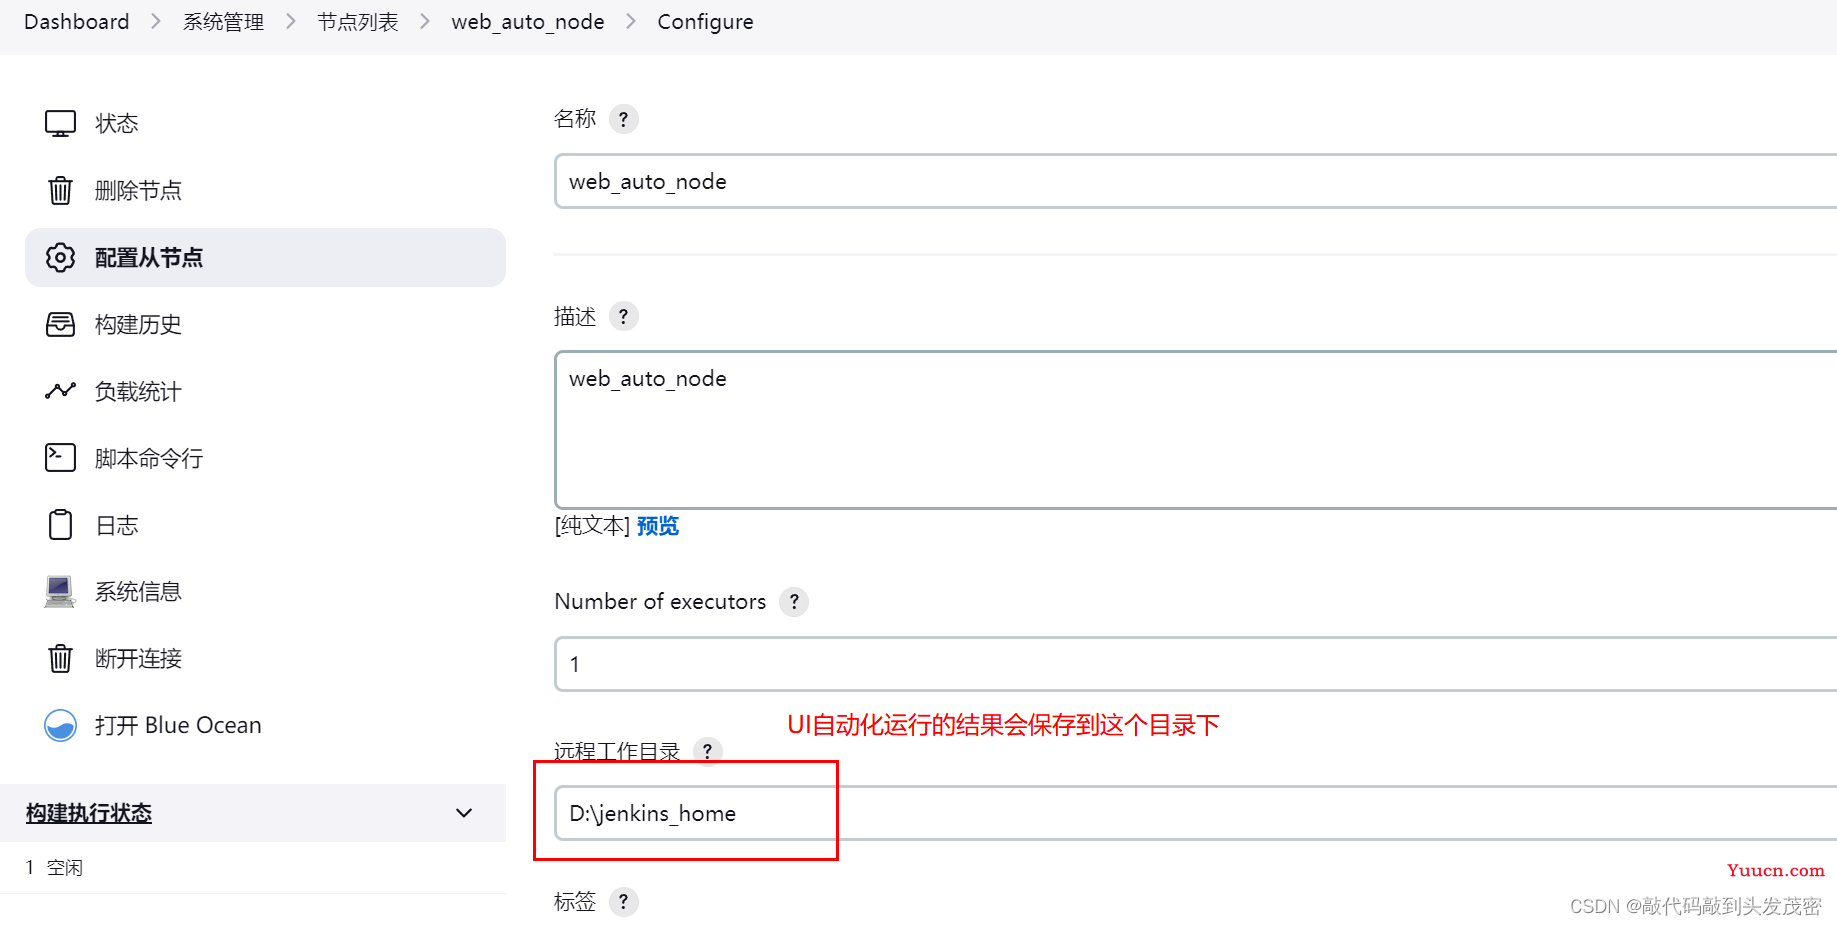Open 系统信息 from the sidebar
Image resolution: width=1837 pixels, height=925 pixels.
pyautogui.click(x=265, y=592)
